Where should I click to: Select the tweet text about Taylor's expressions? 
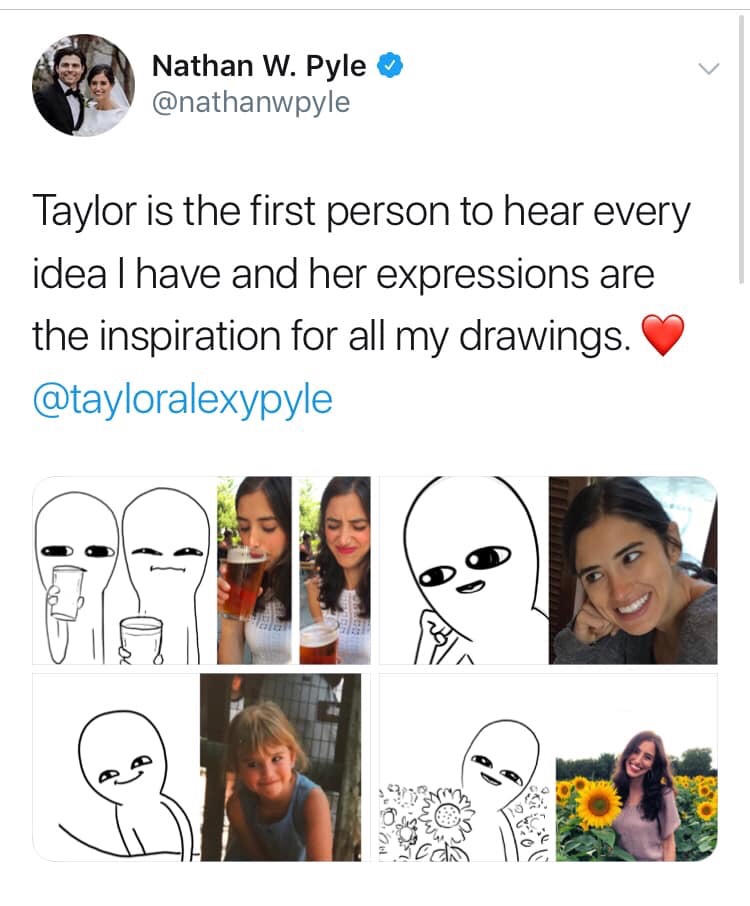click(361, 273)
